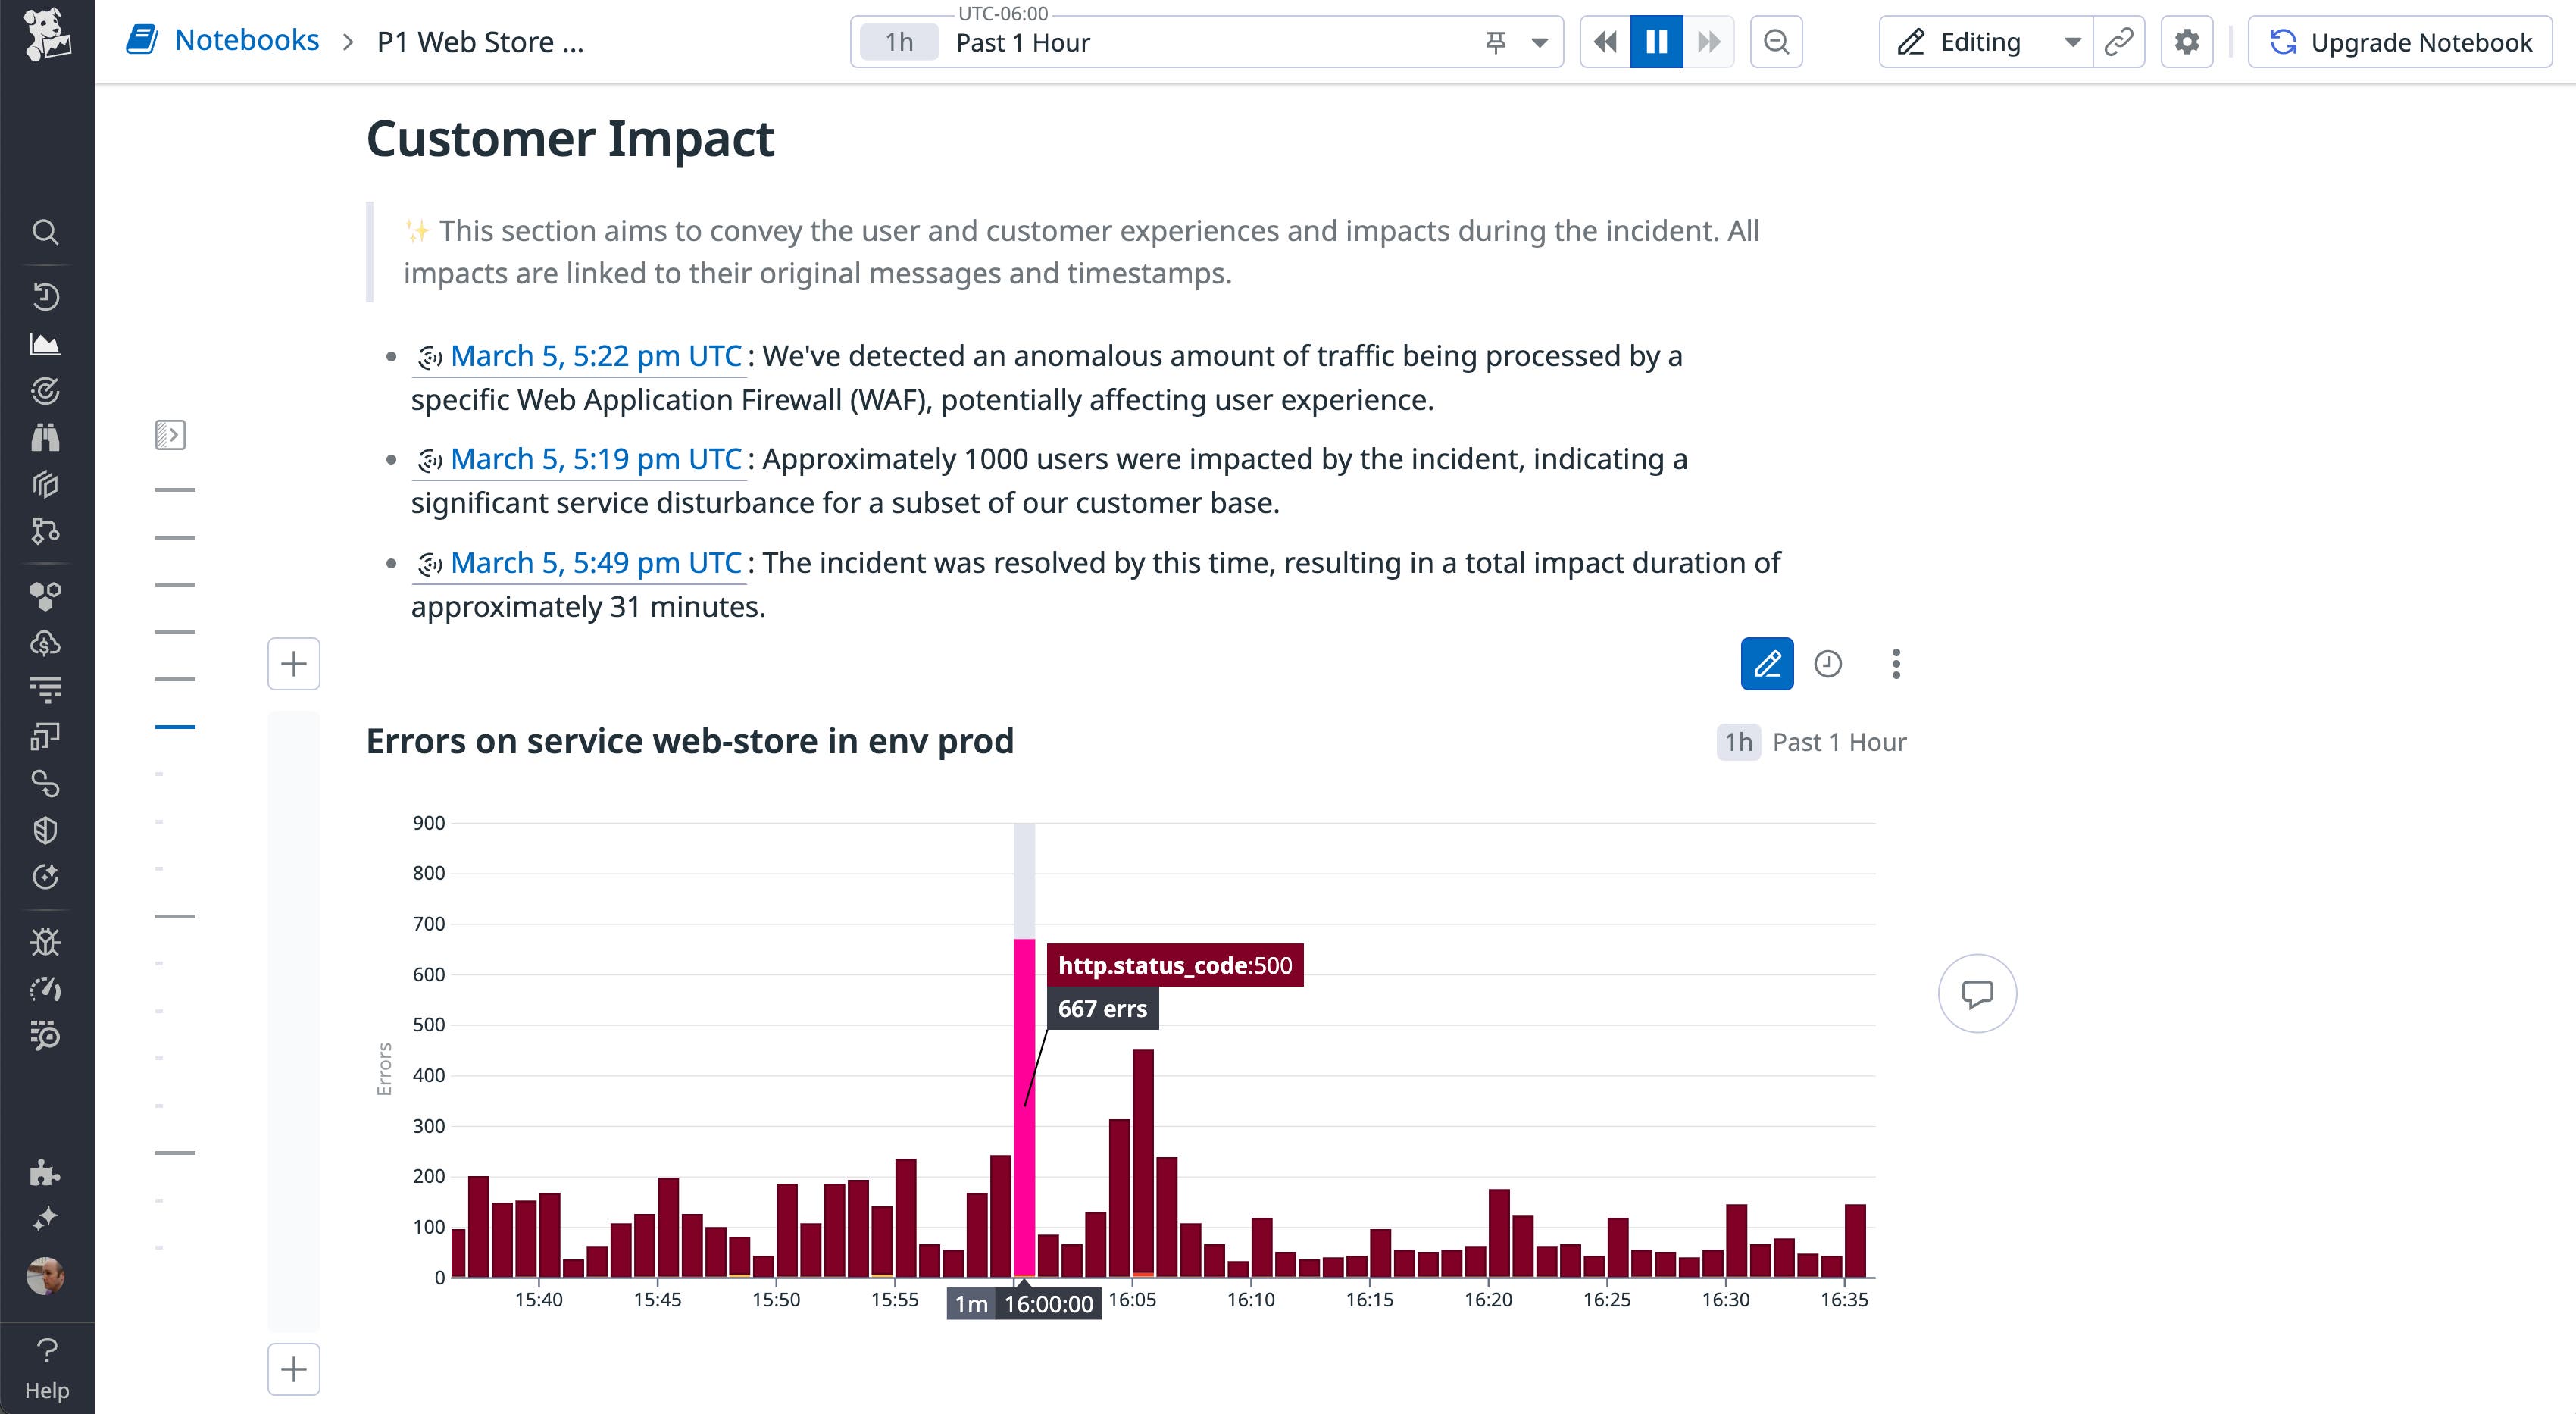
Task: Open the March 5, 5:19 pm UTC link
Action: (594, 459)
